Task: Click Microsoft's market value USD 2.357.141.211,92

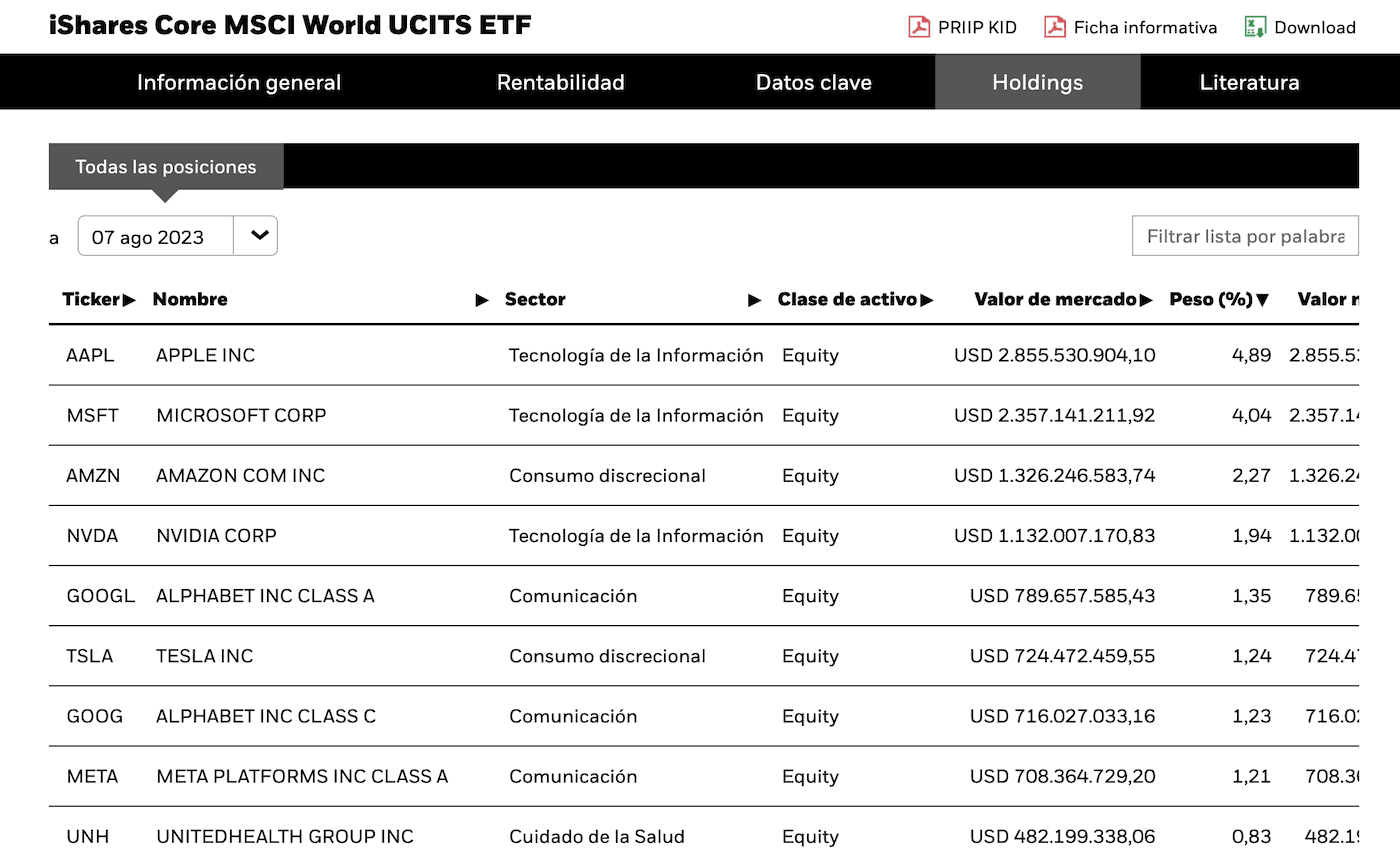Action: pos(1054,415)
